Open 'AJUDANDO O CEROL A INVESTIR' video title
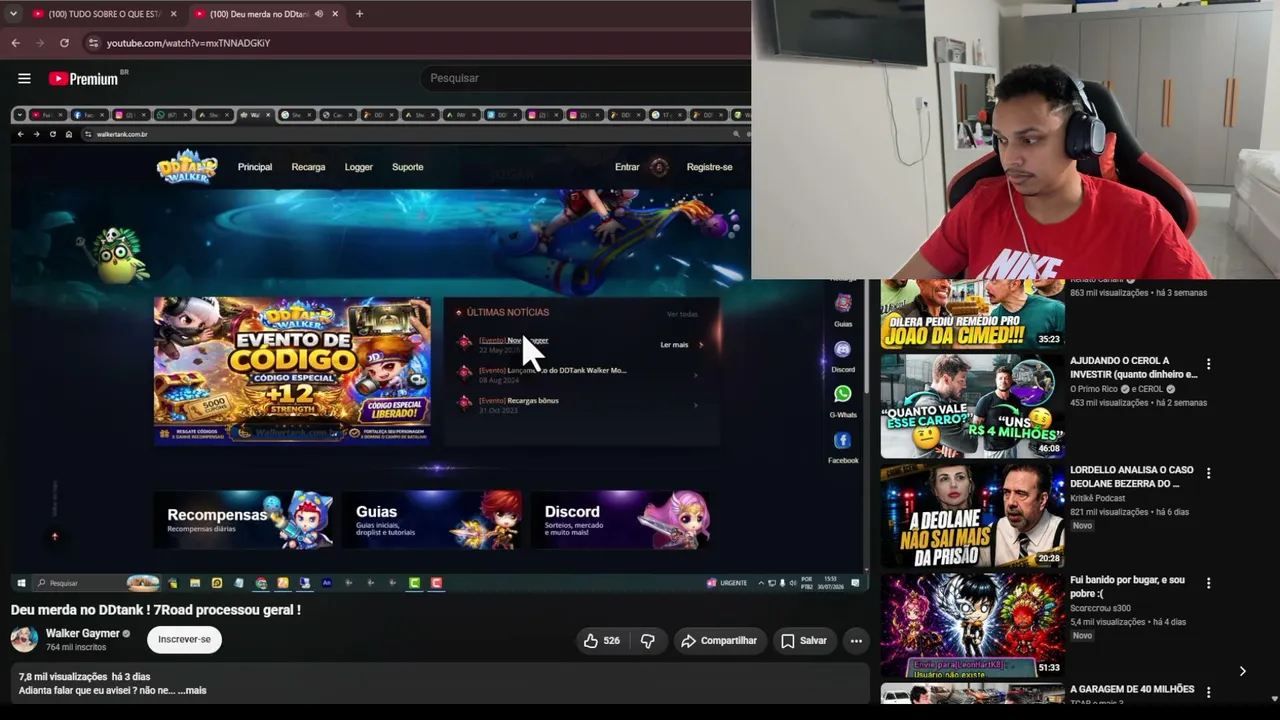Viewport: 1280px width, 720px height. click(x=1133, y=367)
